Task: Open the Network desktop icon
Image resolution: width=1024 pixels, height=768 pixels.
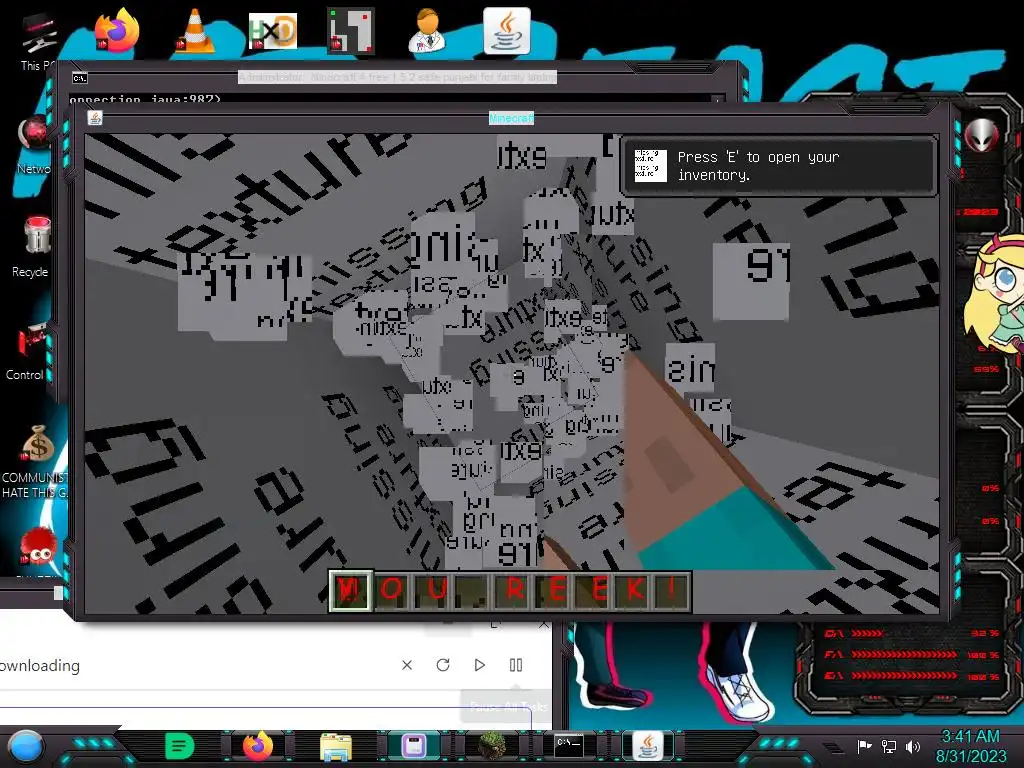Action: coord(34,145)
